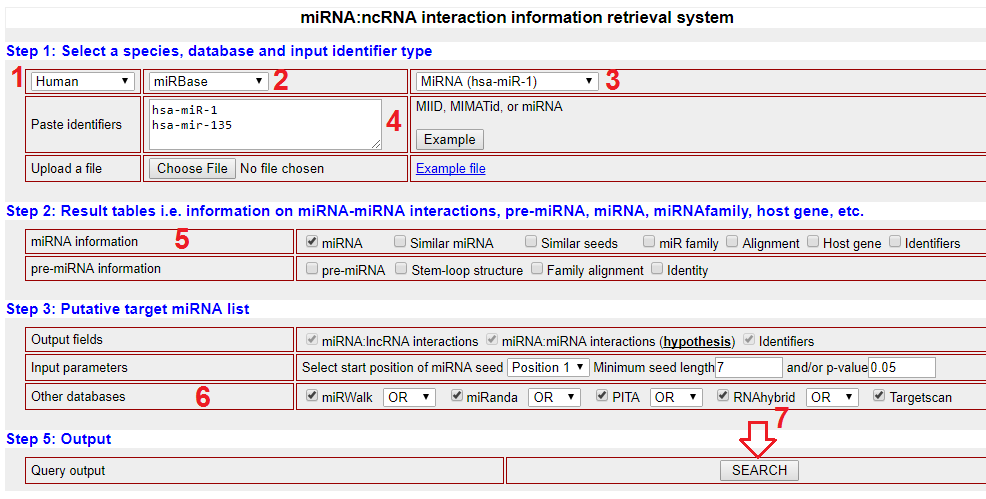
Task: Expand the miRBase database dropdown
Action: click(208, 81)
